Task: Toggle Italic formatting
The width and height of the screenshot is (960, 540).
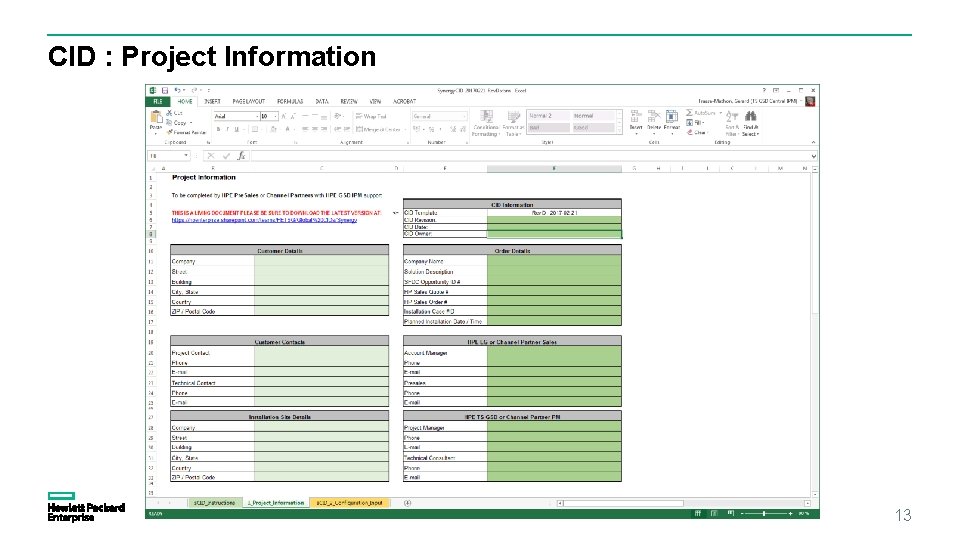Action: click(227, 129)
